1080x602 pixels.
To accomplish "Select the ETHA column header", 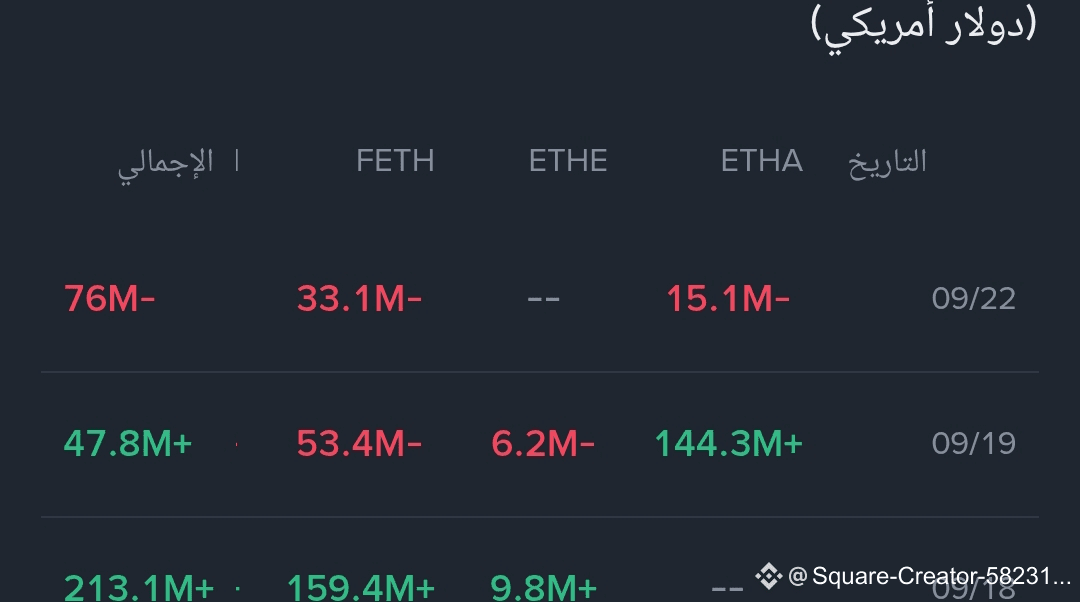I will (x=762, y=161).
